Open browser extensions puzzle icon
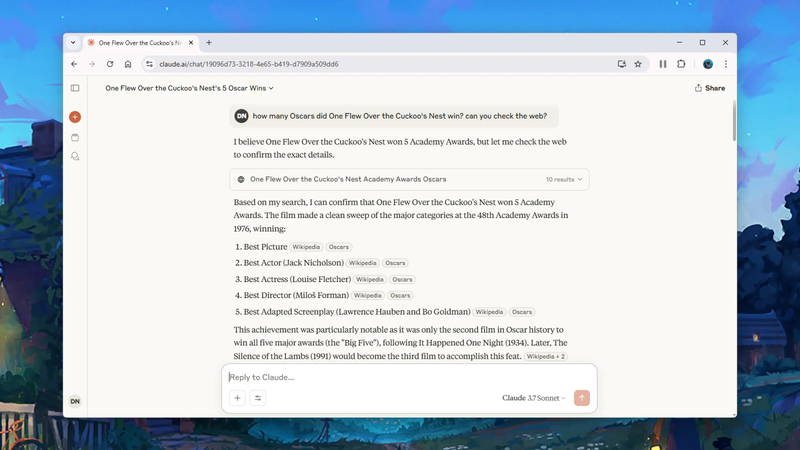Screen dimensions: 800x450 pyautogui.click(x=681, y=64)
